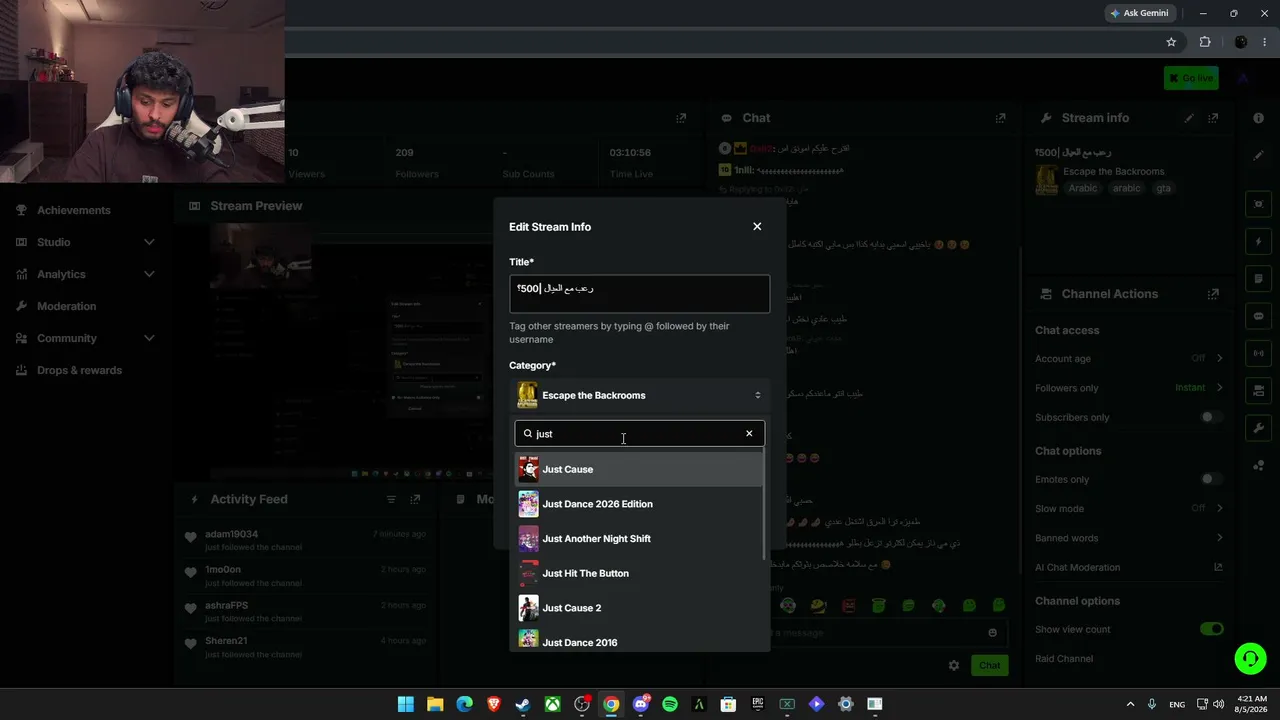Open AI Chat Moderation external link
The image size is (1280, 720).
click(1218, 567)
